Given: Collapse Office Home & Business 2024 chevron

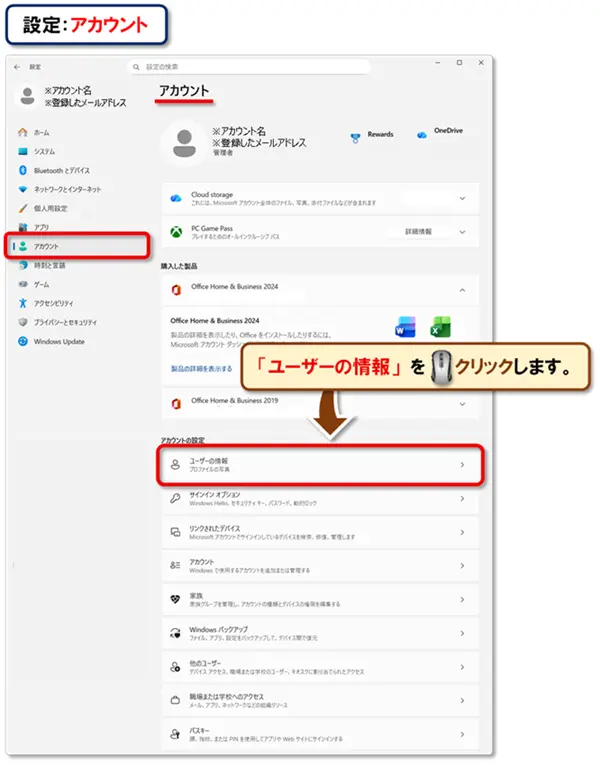Looking at the screenshot, I should point(462,290).
